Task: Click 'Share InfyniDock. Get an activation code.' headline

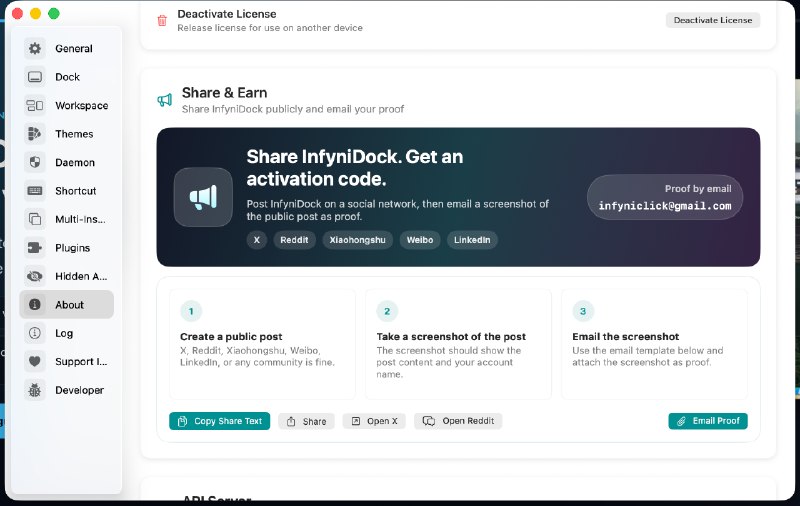Action: click(x=355, y=168)
